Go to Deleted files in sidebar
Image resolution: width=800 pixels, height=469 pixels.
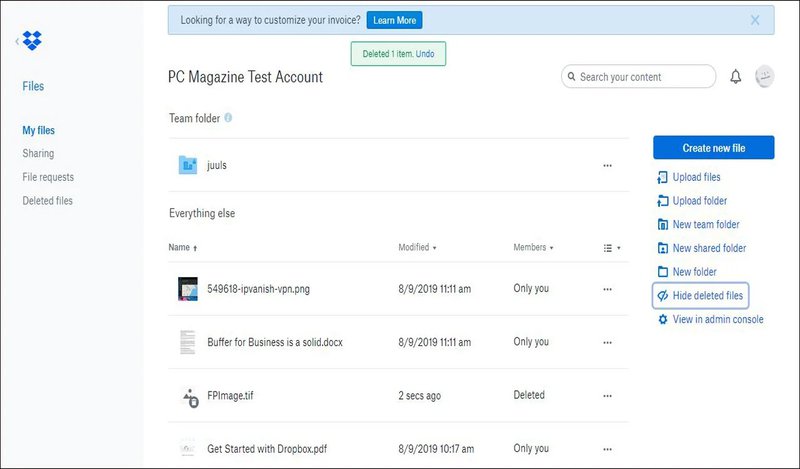click(48, 201)
